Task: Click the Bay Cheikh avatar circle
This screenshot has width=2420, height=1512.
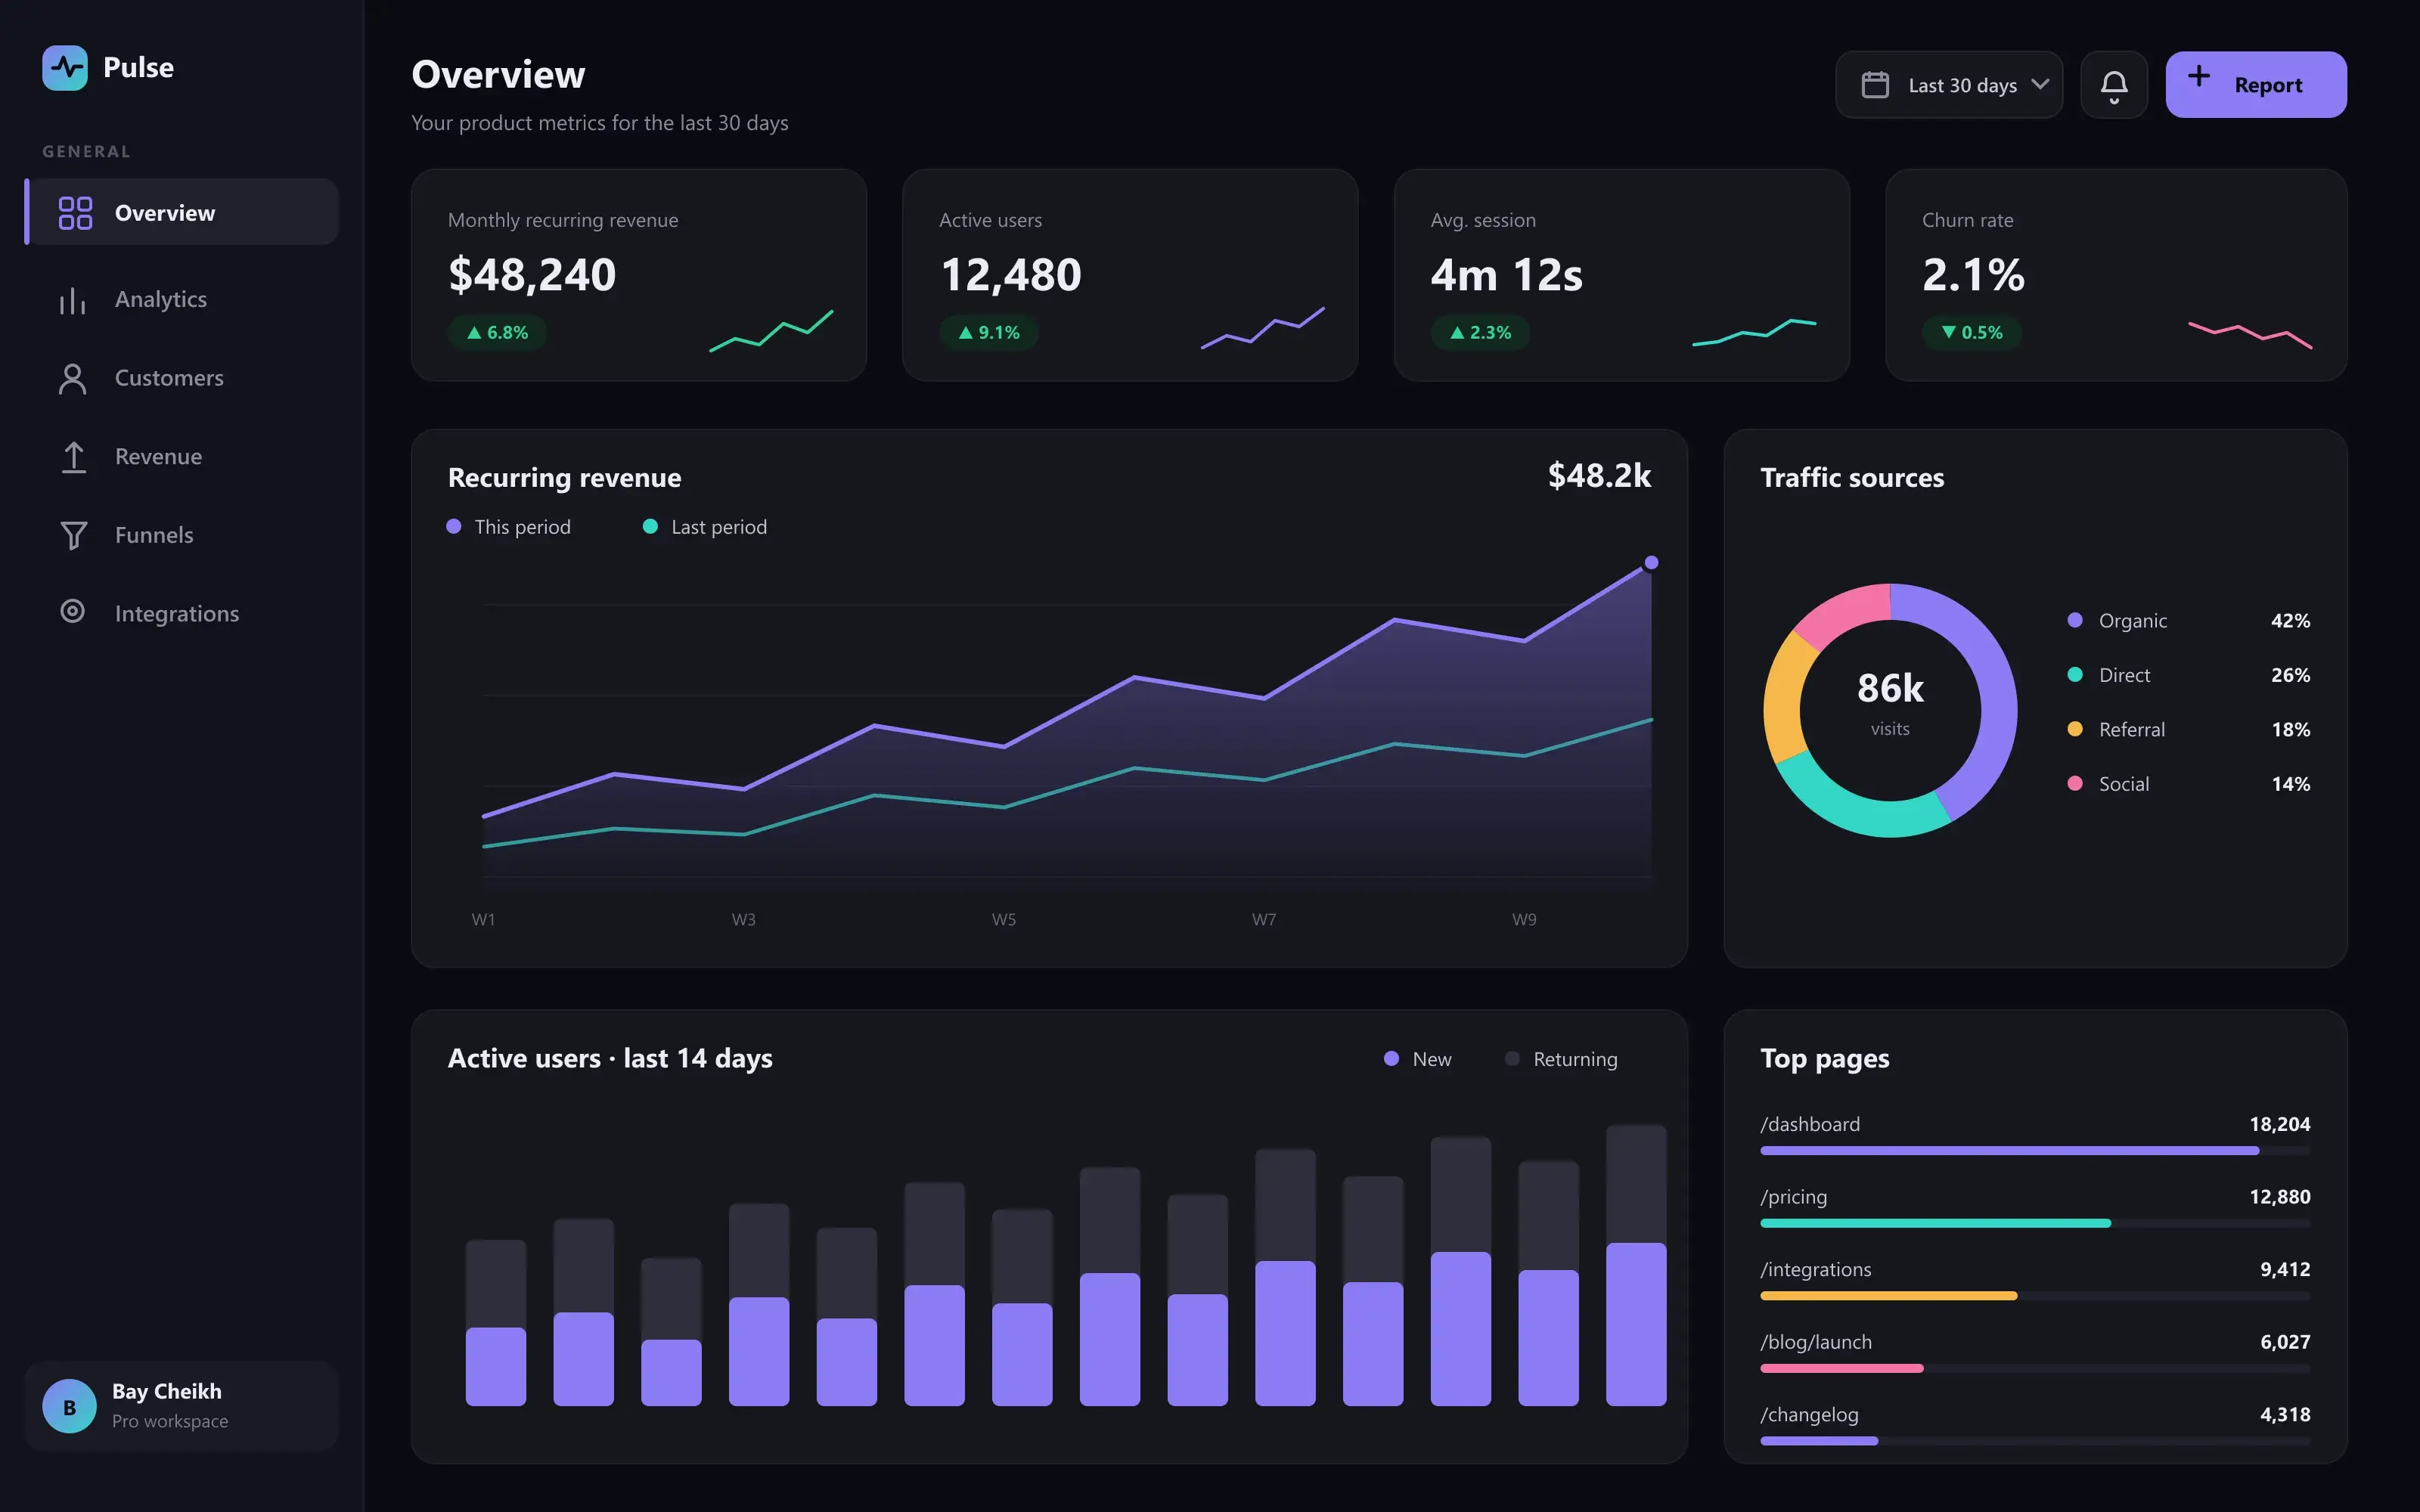Action: (69, 1406)
